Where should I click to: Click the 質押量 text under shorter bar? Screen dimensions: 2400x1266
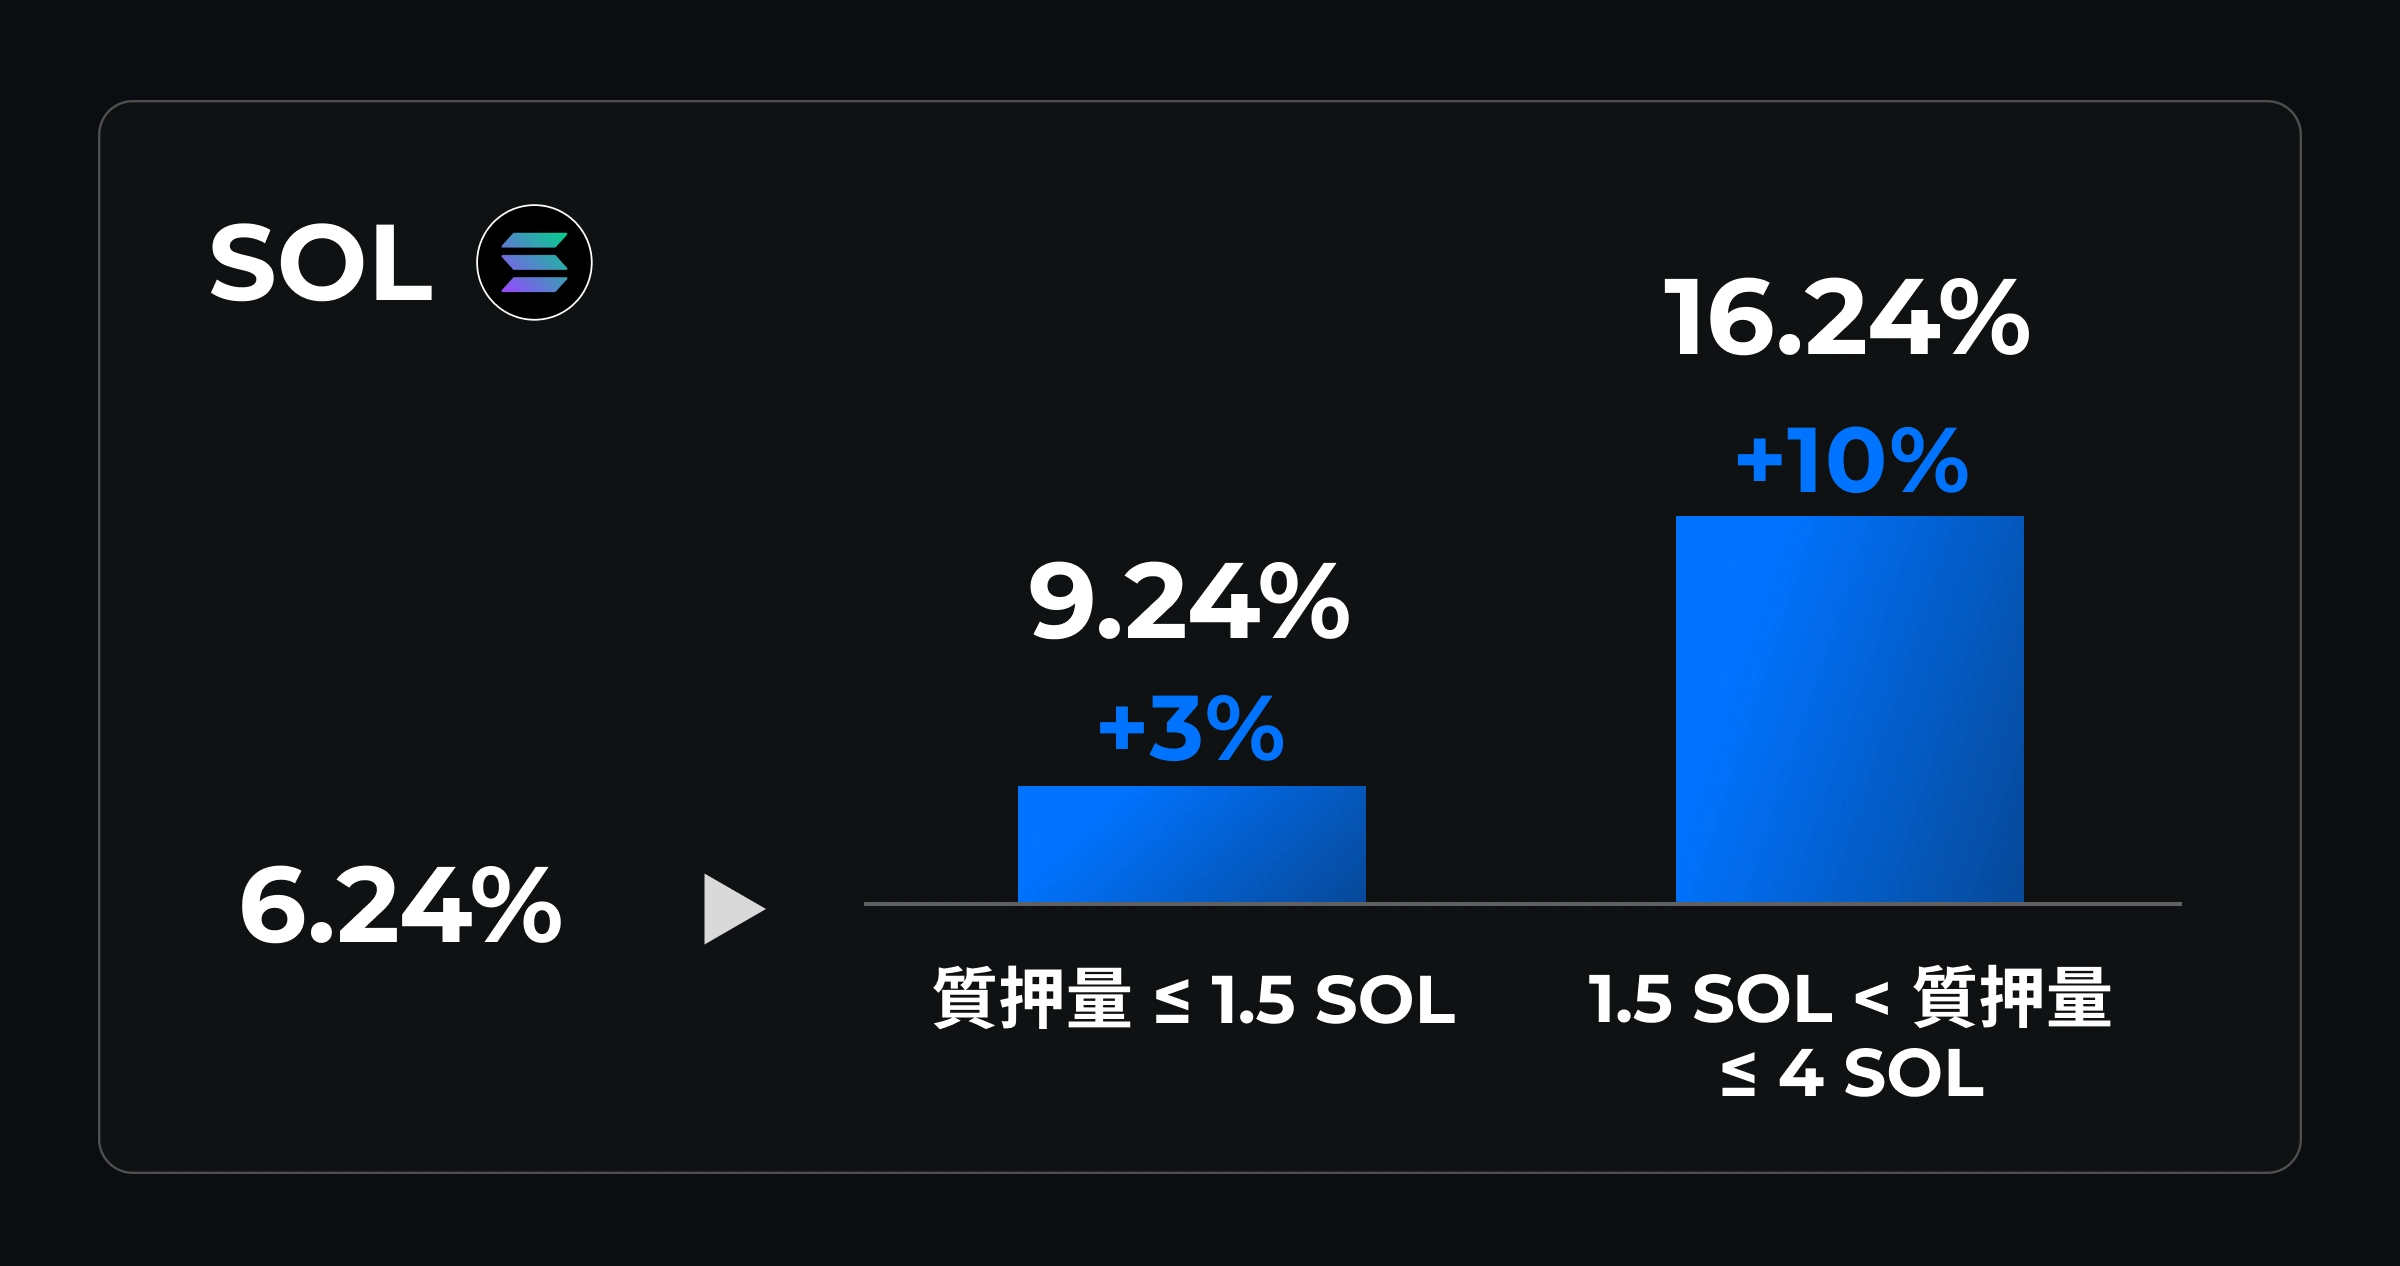(x=1032, y=998)
